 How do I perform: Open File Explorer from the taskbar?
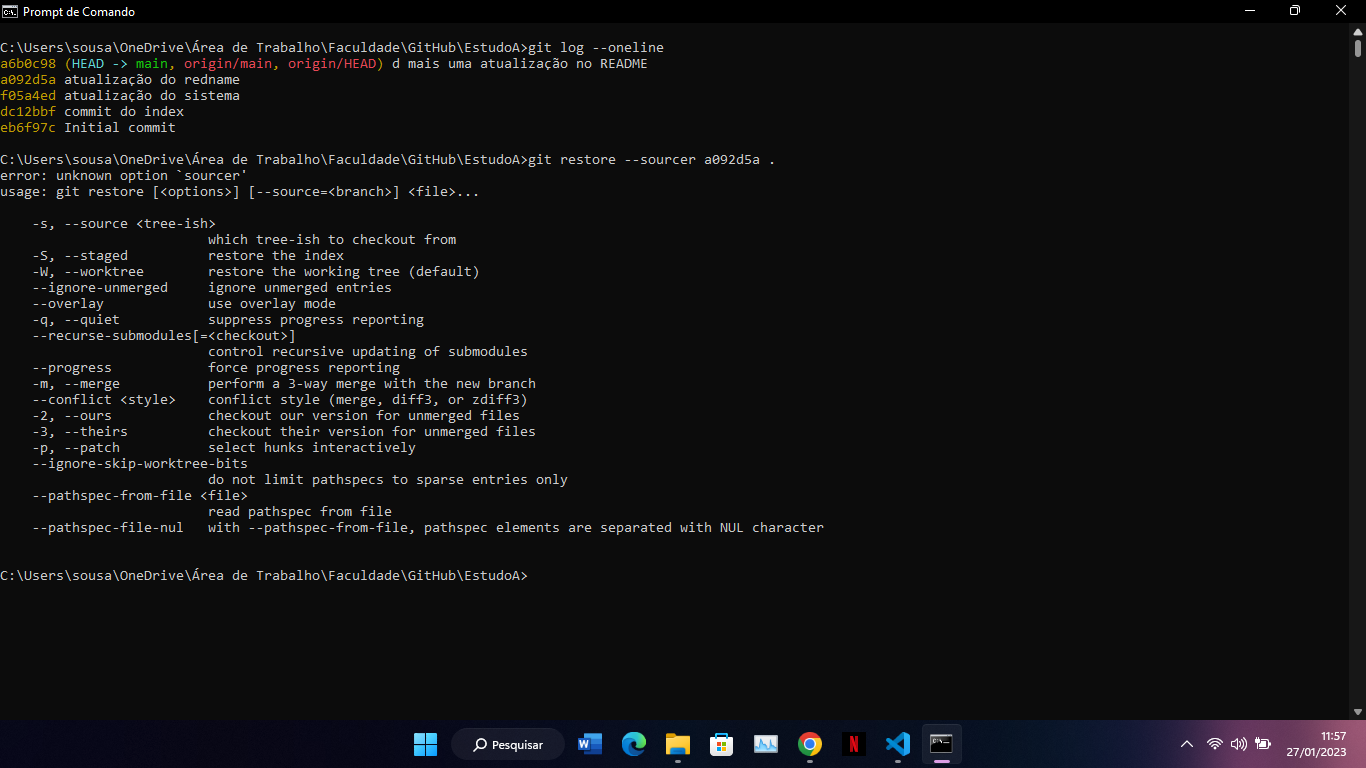pyautogui.click(x=678, y=744)
